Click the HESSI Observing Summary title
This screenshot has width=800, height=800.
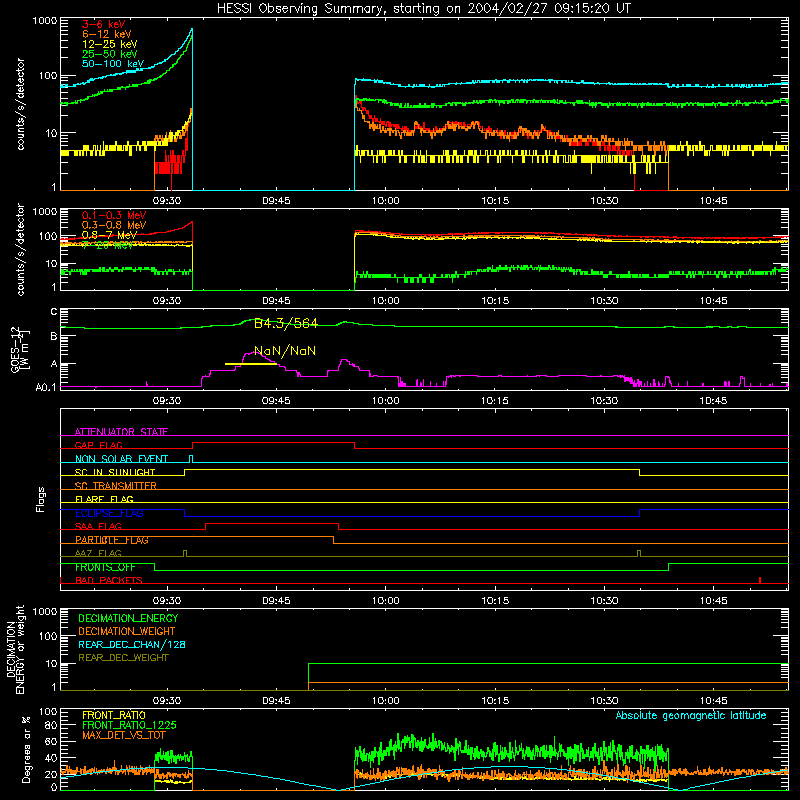pyautogui.click(x=424, y=9)
